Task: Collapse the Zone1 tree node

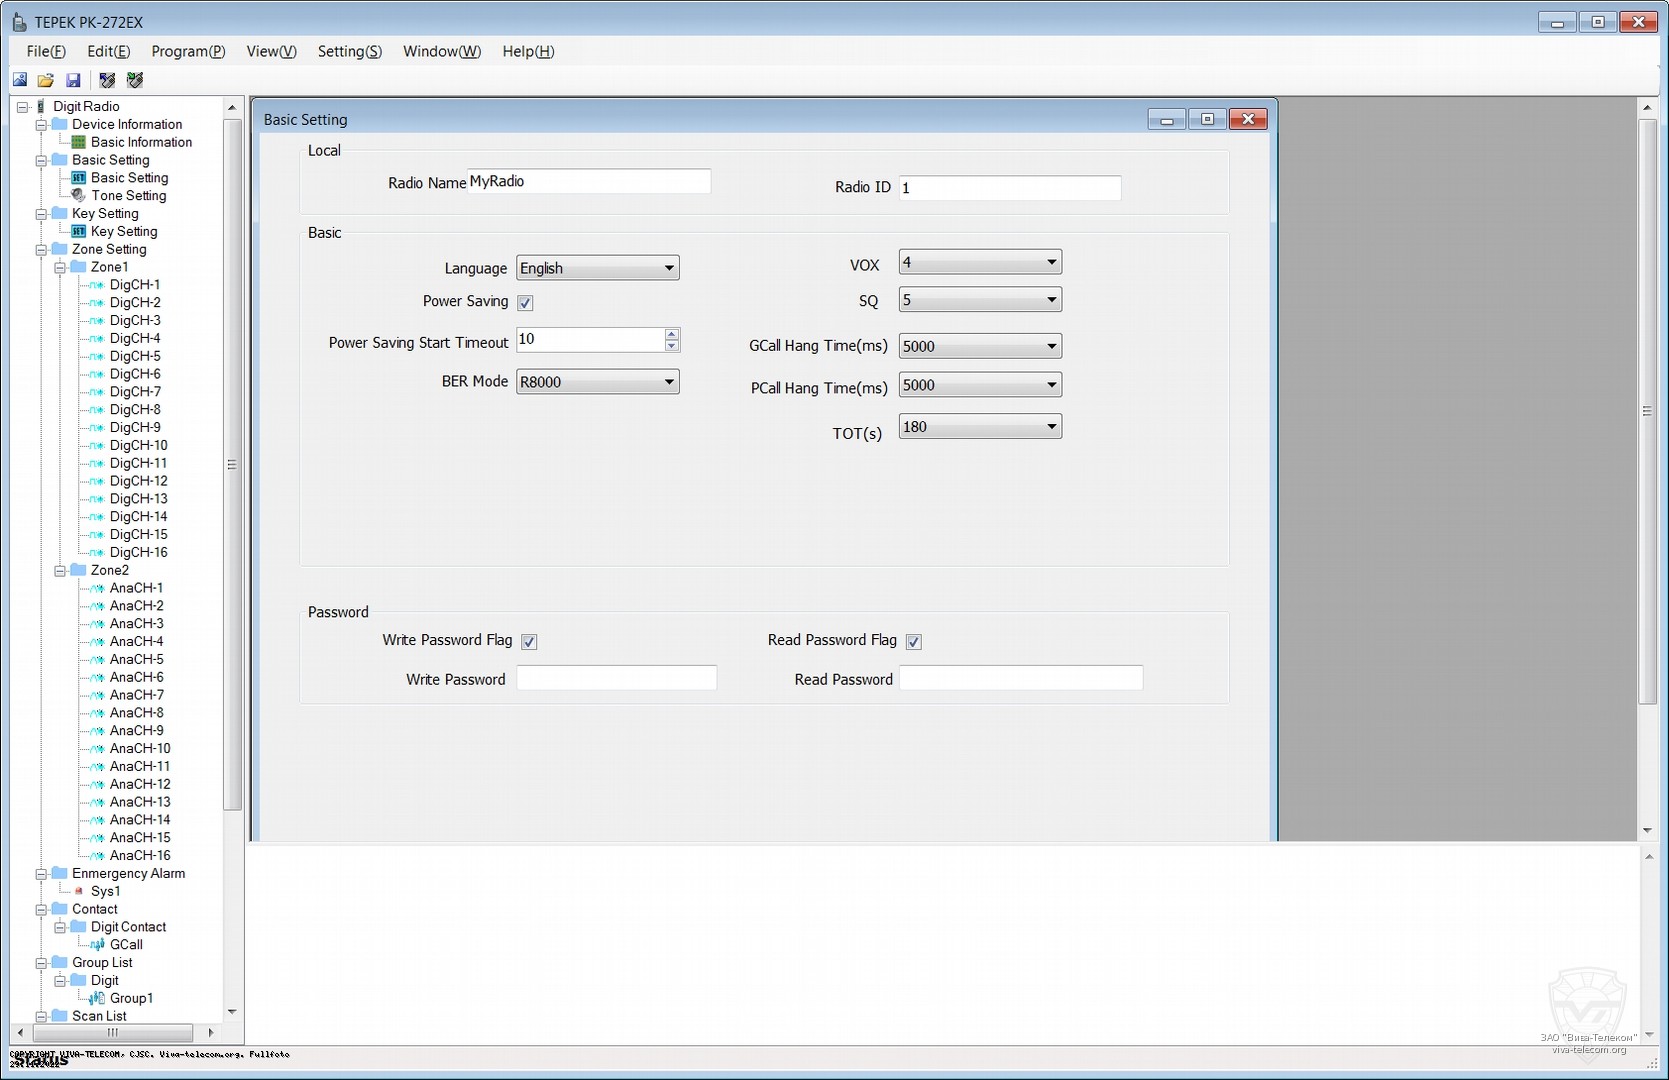Action: coord(60,268)
